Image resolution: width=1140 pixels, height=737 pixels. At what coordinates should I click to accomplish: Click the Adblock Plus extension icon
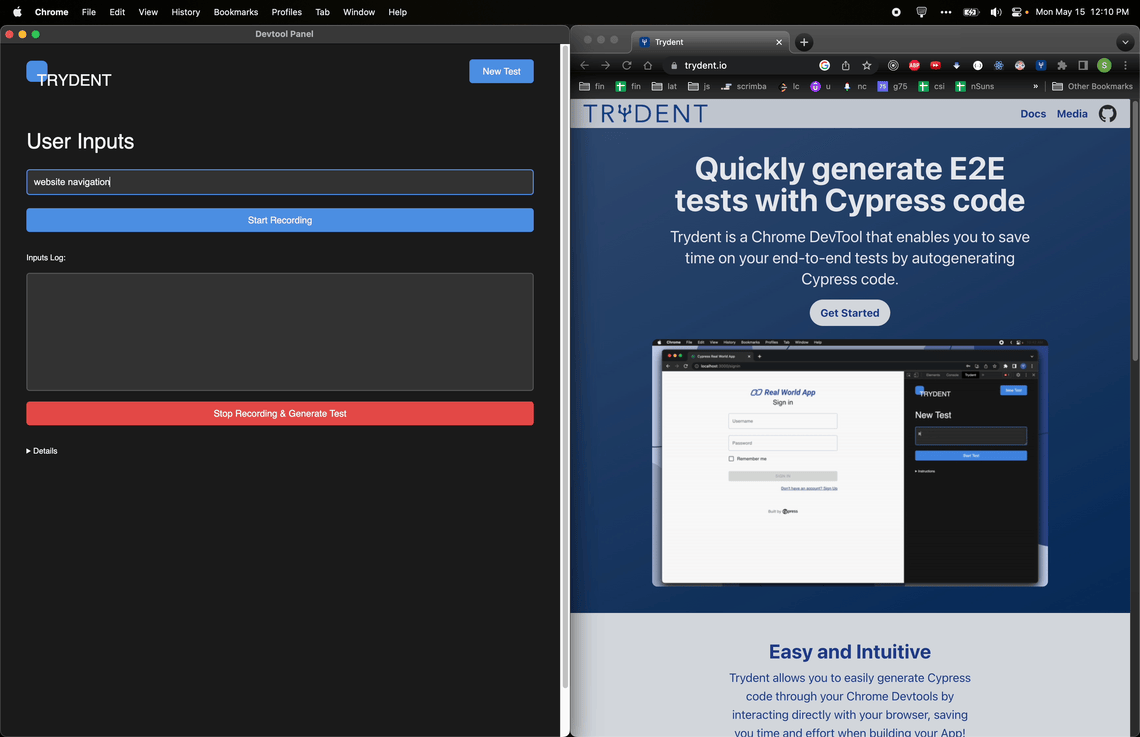pyautogui.click(x=914, y=65)
